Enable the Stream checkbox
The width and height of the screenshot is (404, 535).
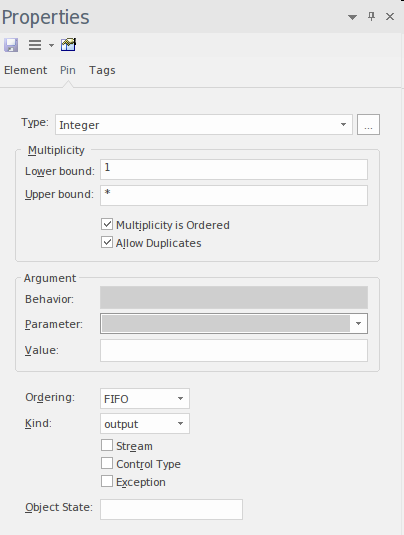point(107,445)
